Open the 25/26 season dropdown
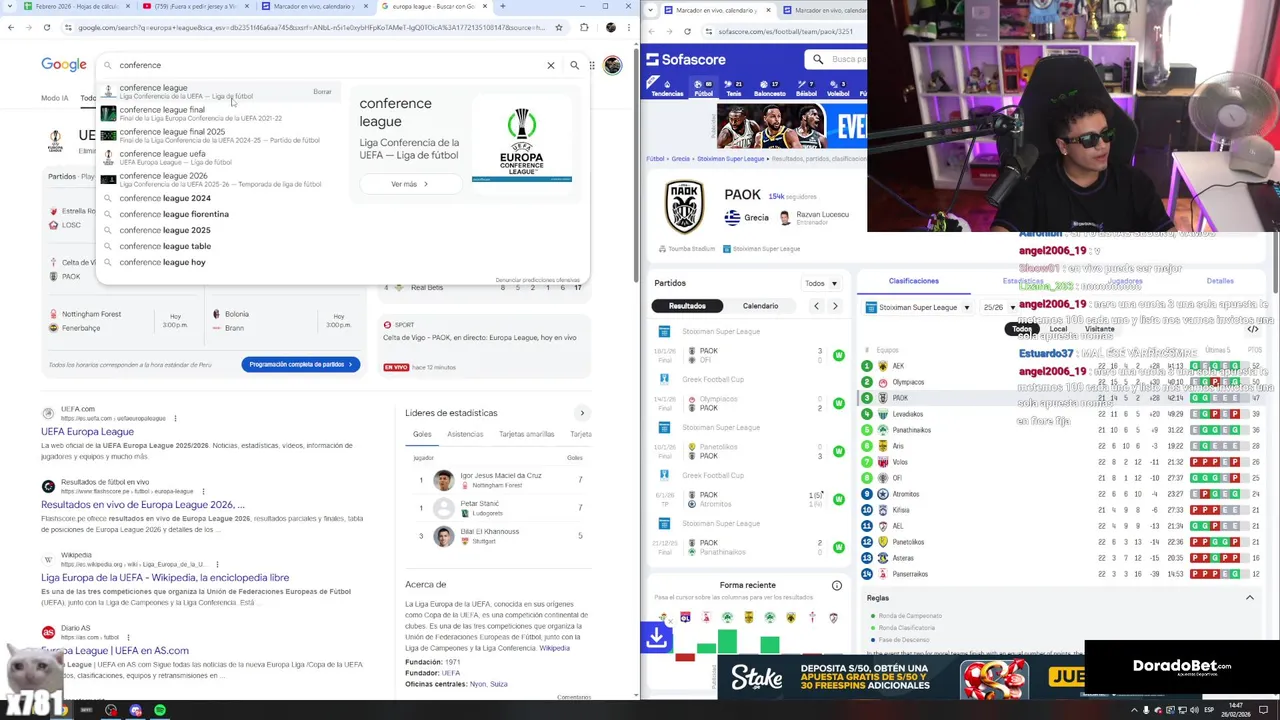1280x720 pixels. 998,308
